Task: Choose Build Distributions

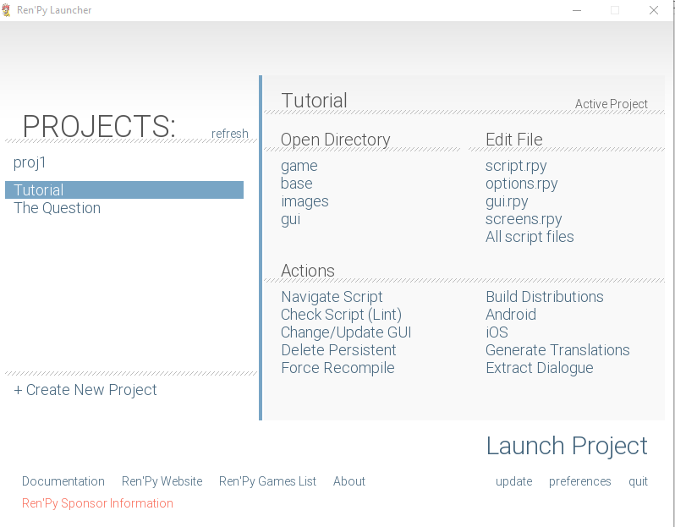Action: [544, 297]
